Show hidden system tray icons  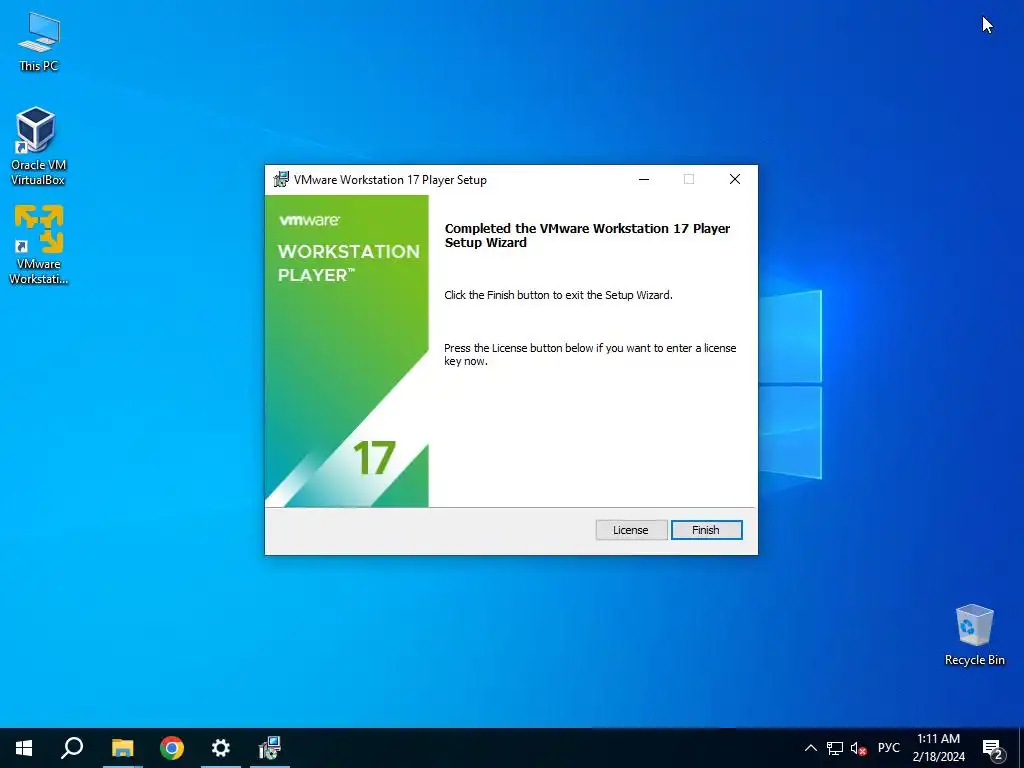pos(810,748)
